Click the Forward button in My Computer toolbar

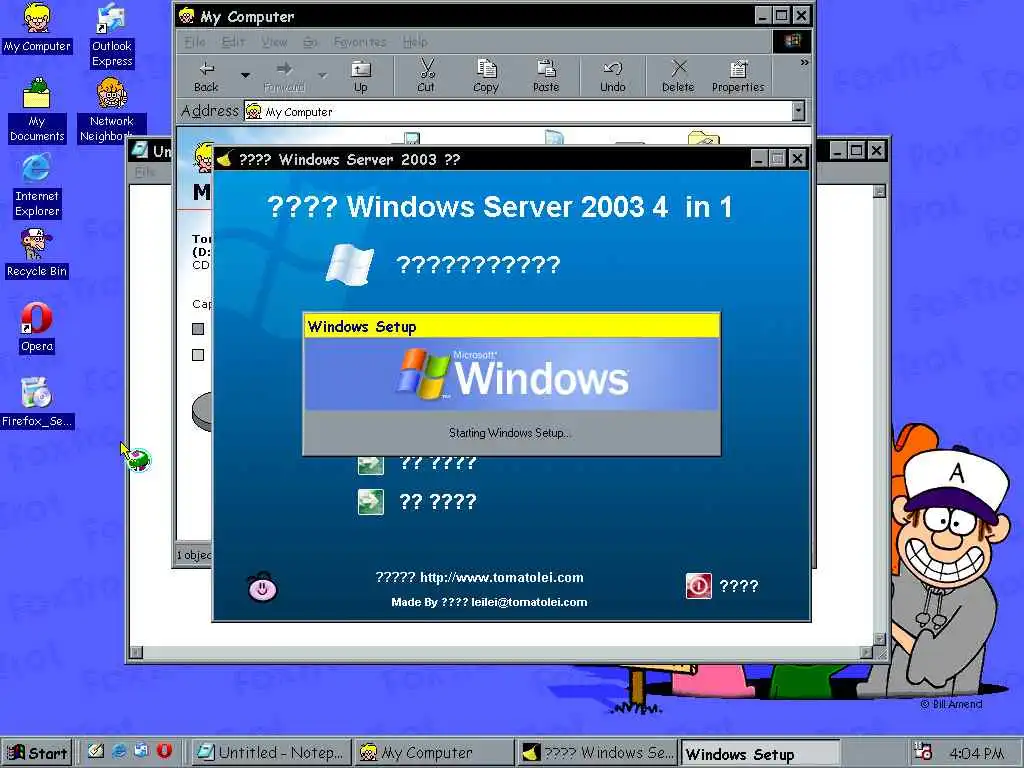click(284, 76)
